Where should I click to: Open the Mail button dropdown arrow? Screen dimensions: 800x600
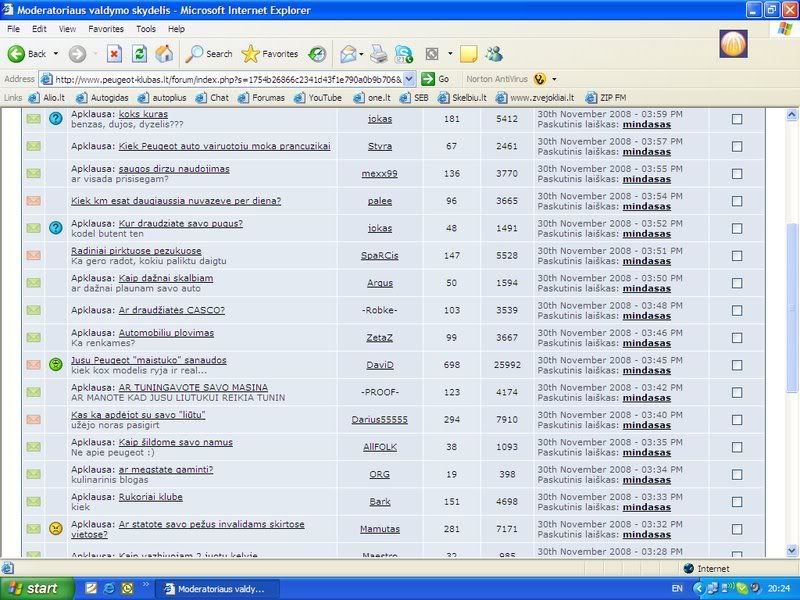361,54
